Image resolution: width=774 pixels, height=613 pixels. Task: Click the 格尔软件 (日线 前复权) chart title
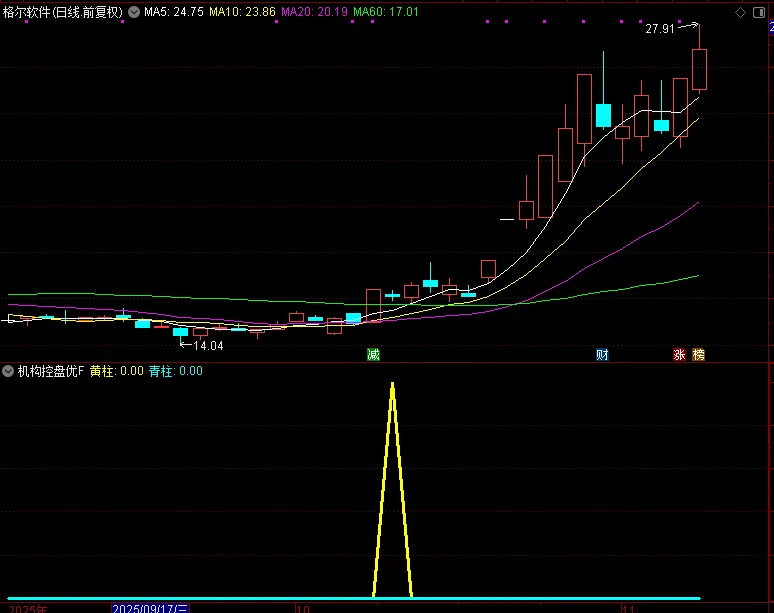click(x=62, y=12)
